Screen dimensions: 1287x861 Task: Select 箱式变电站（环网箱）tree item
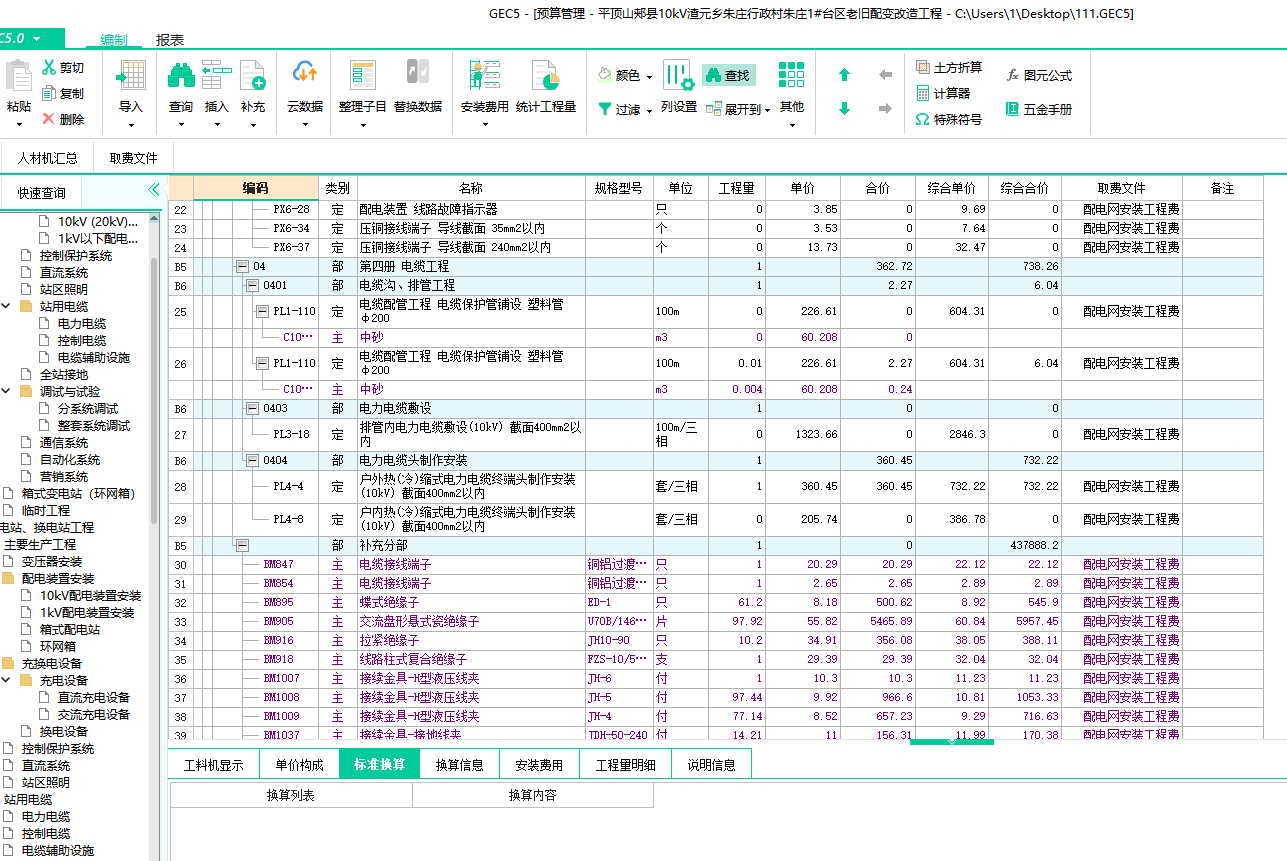(x=78, y=493)
